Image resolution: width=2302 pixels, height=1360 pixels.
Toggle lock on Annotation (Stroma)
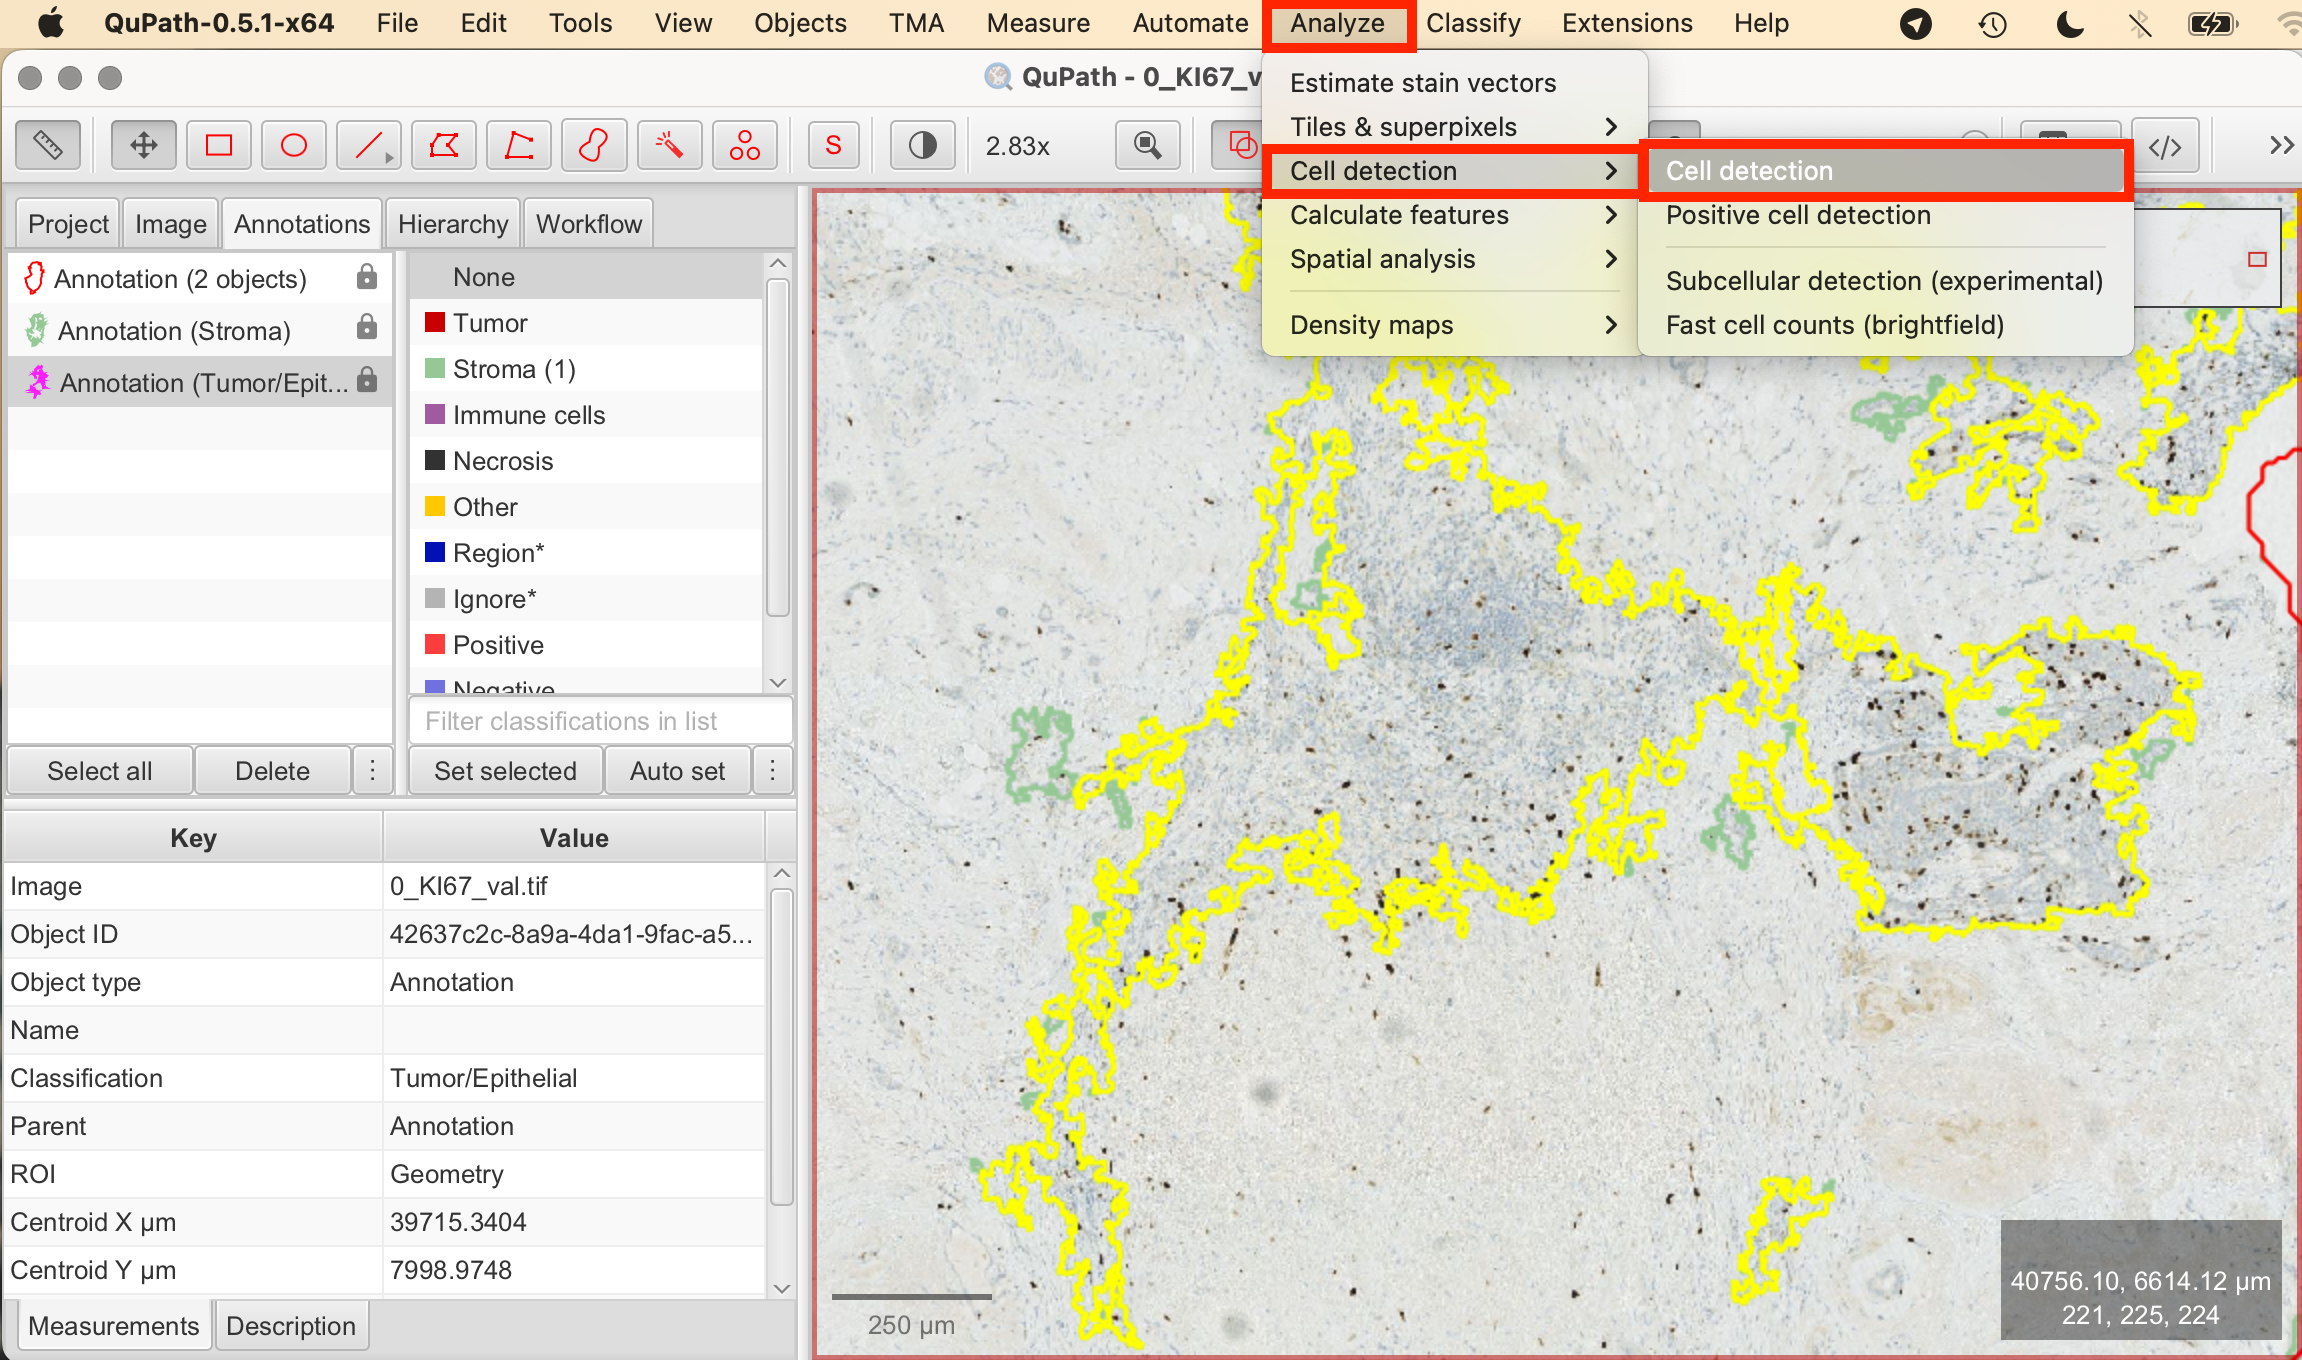tap(367, 327)
